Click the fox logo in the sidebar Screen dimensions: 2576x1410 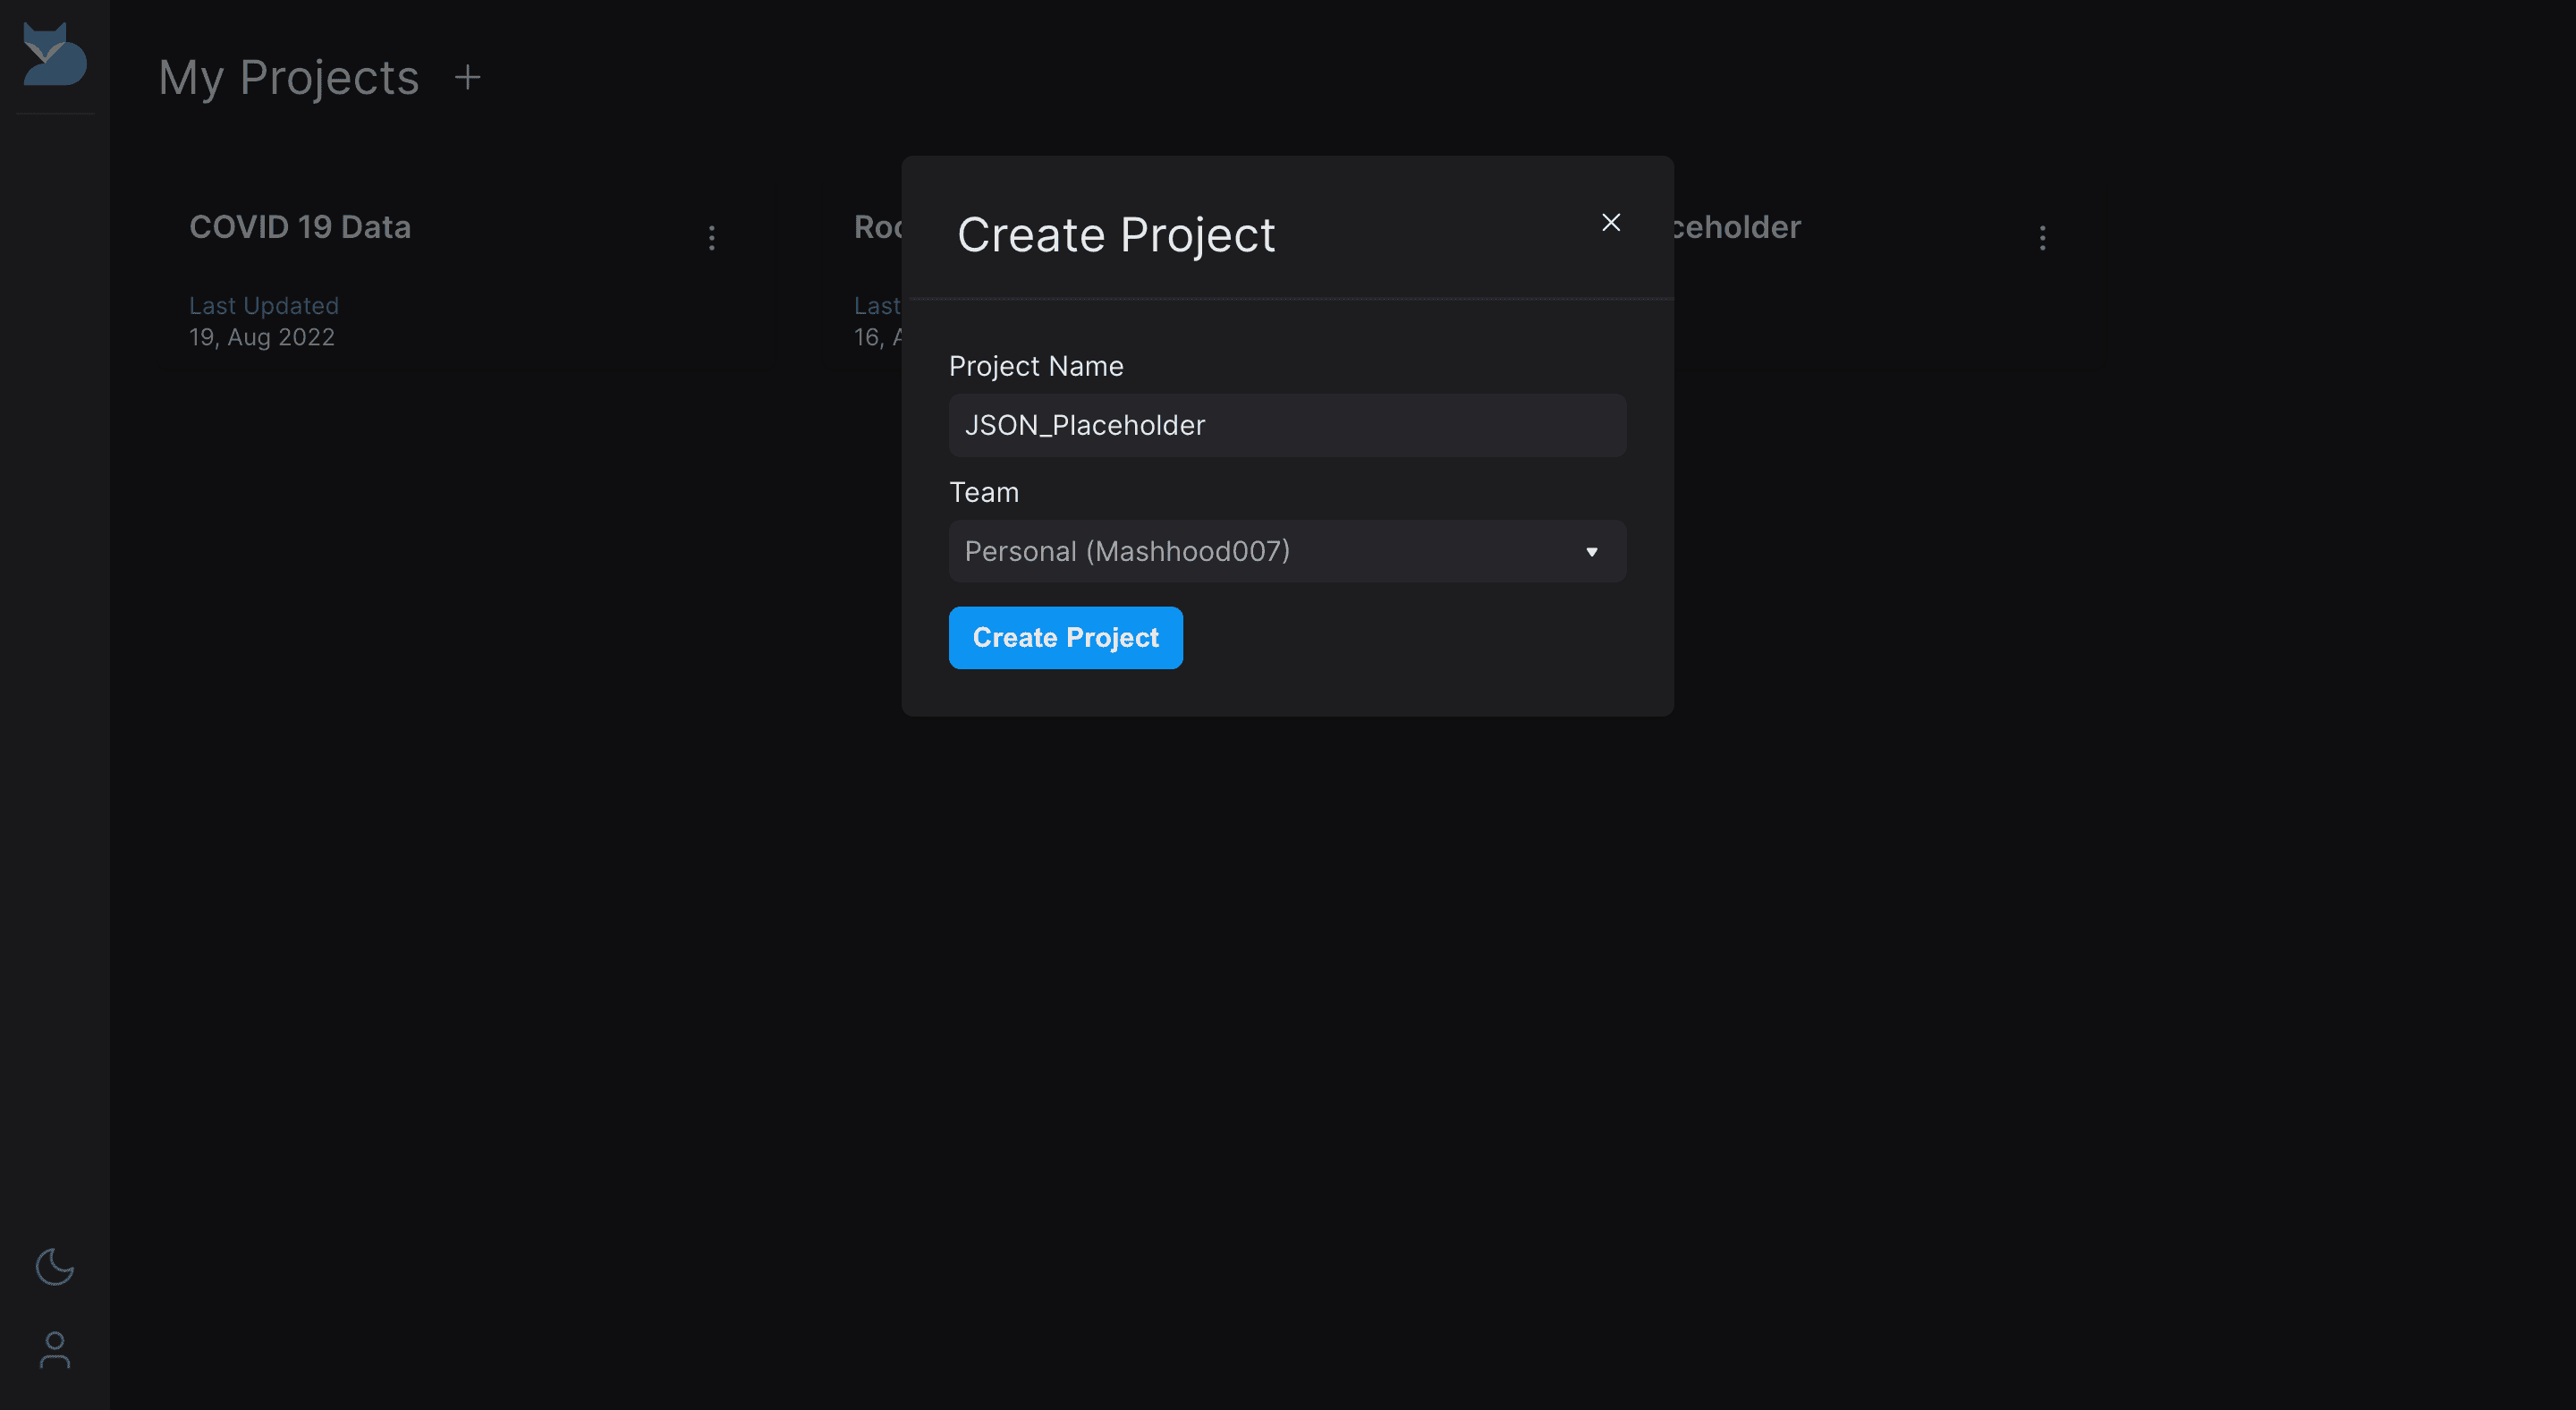(55, 55)
